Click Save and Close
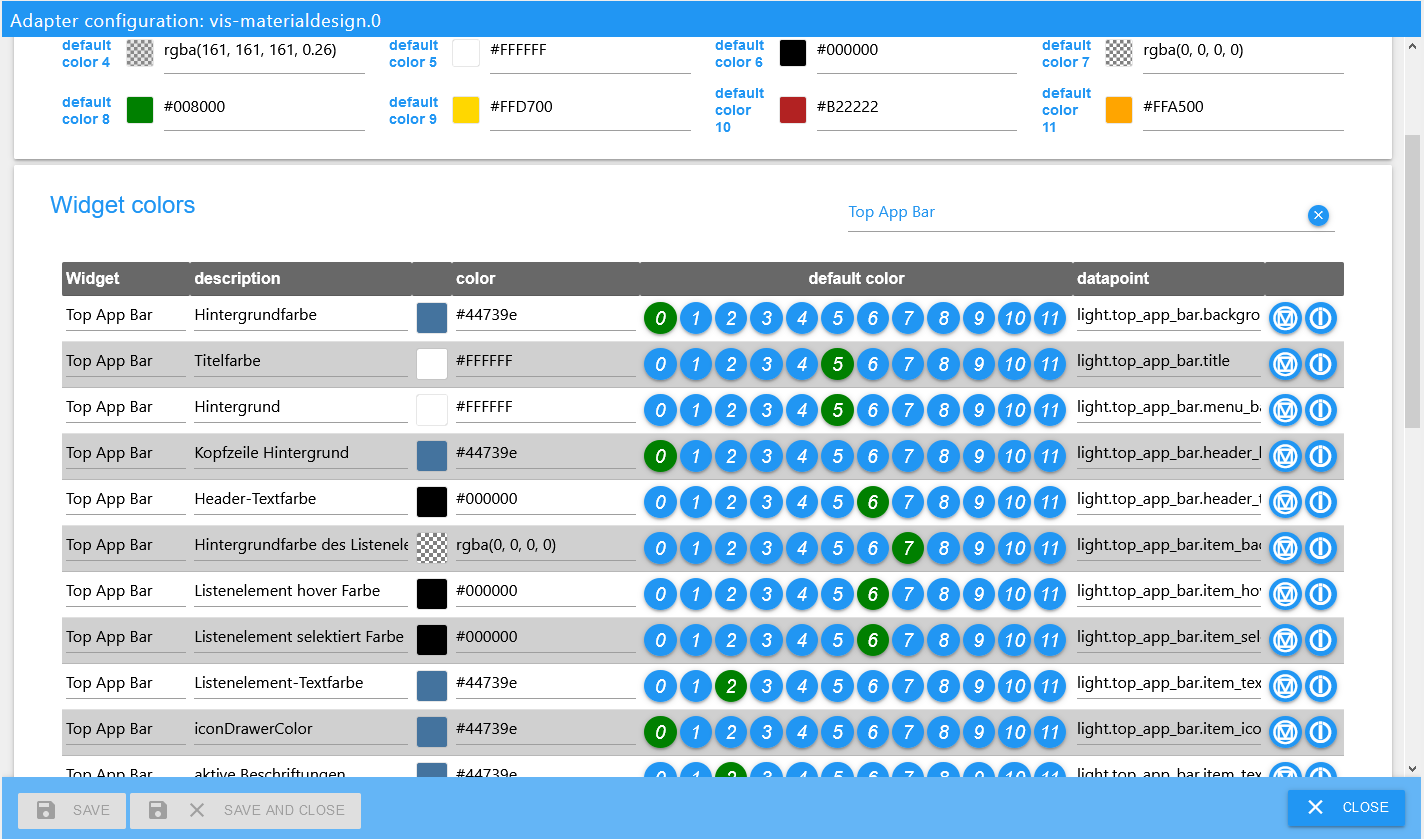 click(245, 810)
